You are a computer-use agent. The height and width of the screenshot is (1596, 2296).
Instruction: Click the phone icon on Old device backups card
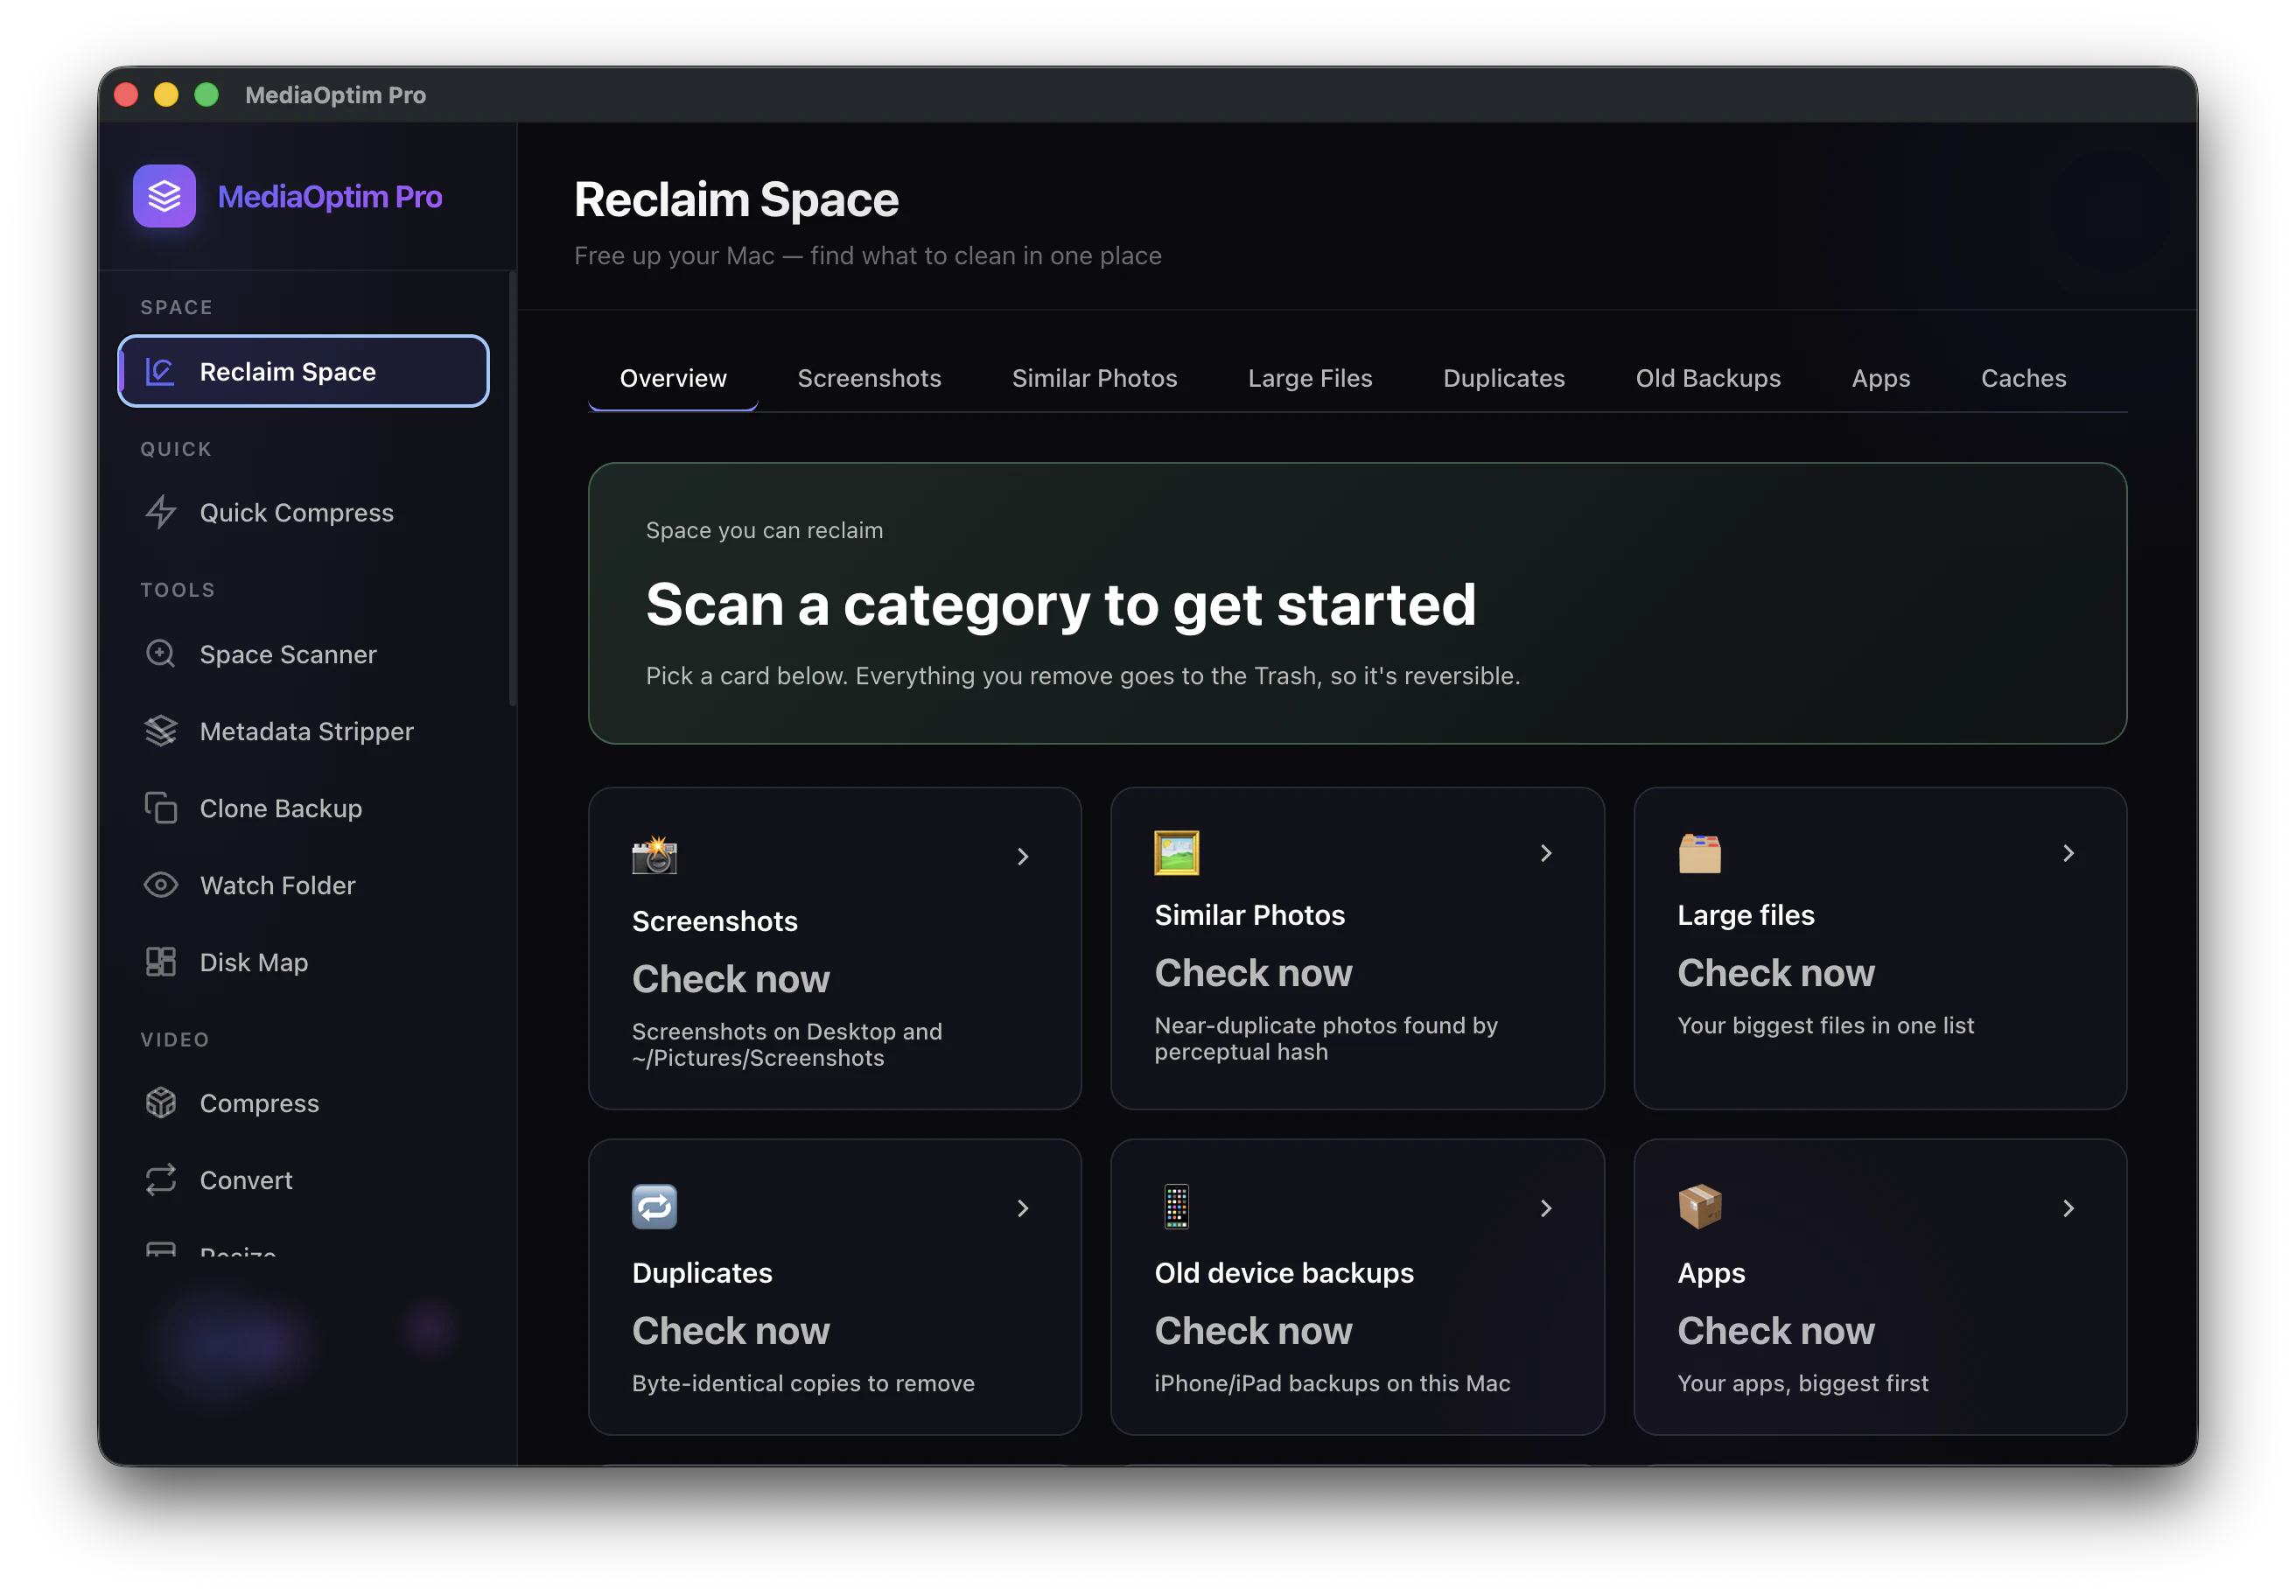click(x=1176, y=1207)
